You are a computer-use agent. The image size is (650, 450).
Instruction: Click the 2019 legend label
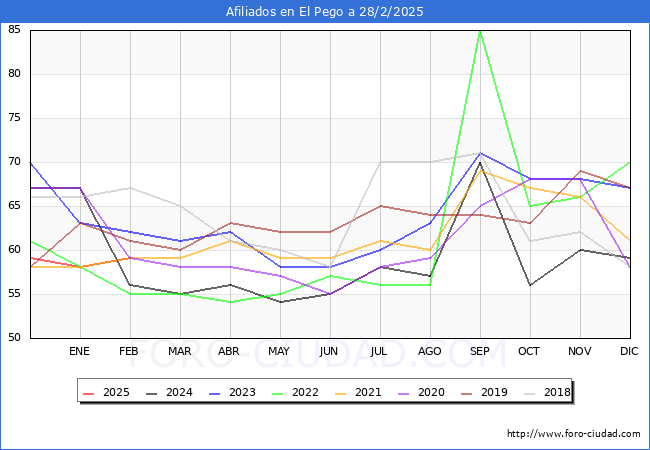[494, 392]
